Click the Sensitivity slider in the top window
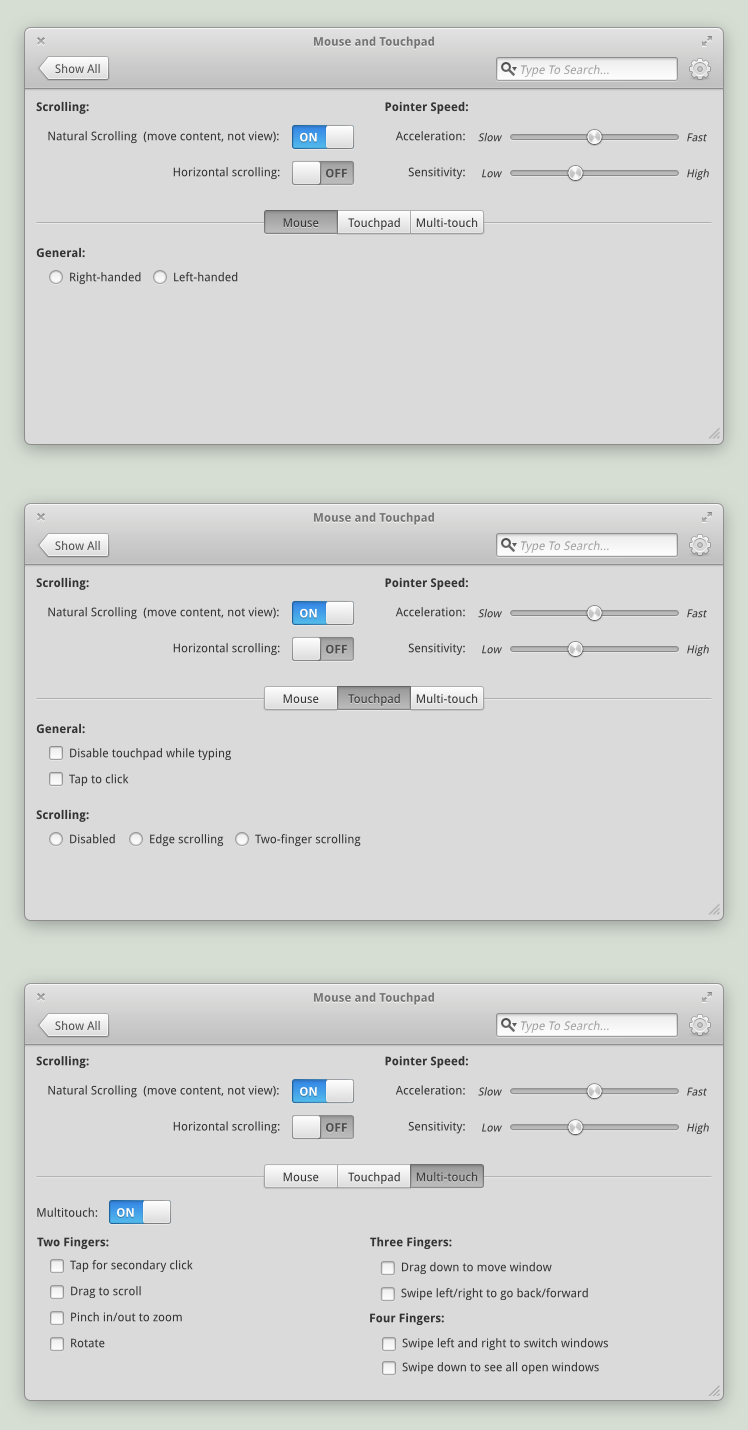 pyautogui.click(x=594, y=173)
